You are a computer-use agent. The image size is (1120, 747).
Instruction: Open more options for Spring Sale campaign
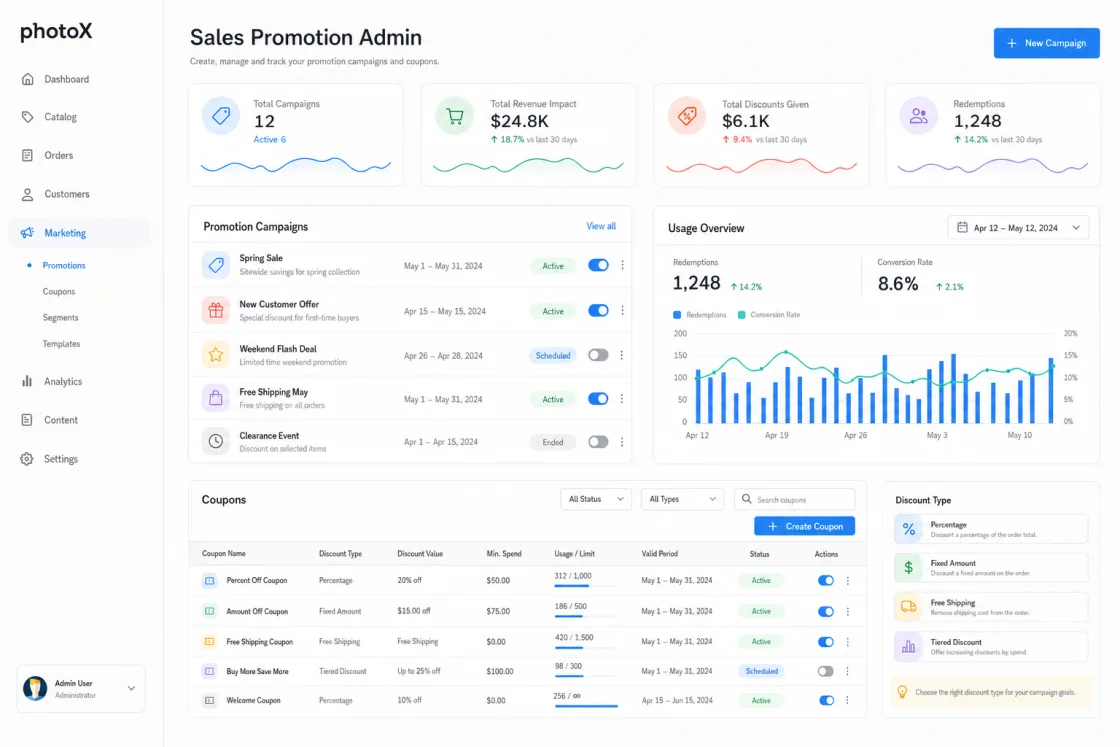(622, 265)
